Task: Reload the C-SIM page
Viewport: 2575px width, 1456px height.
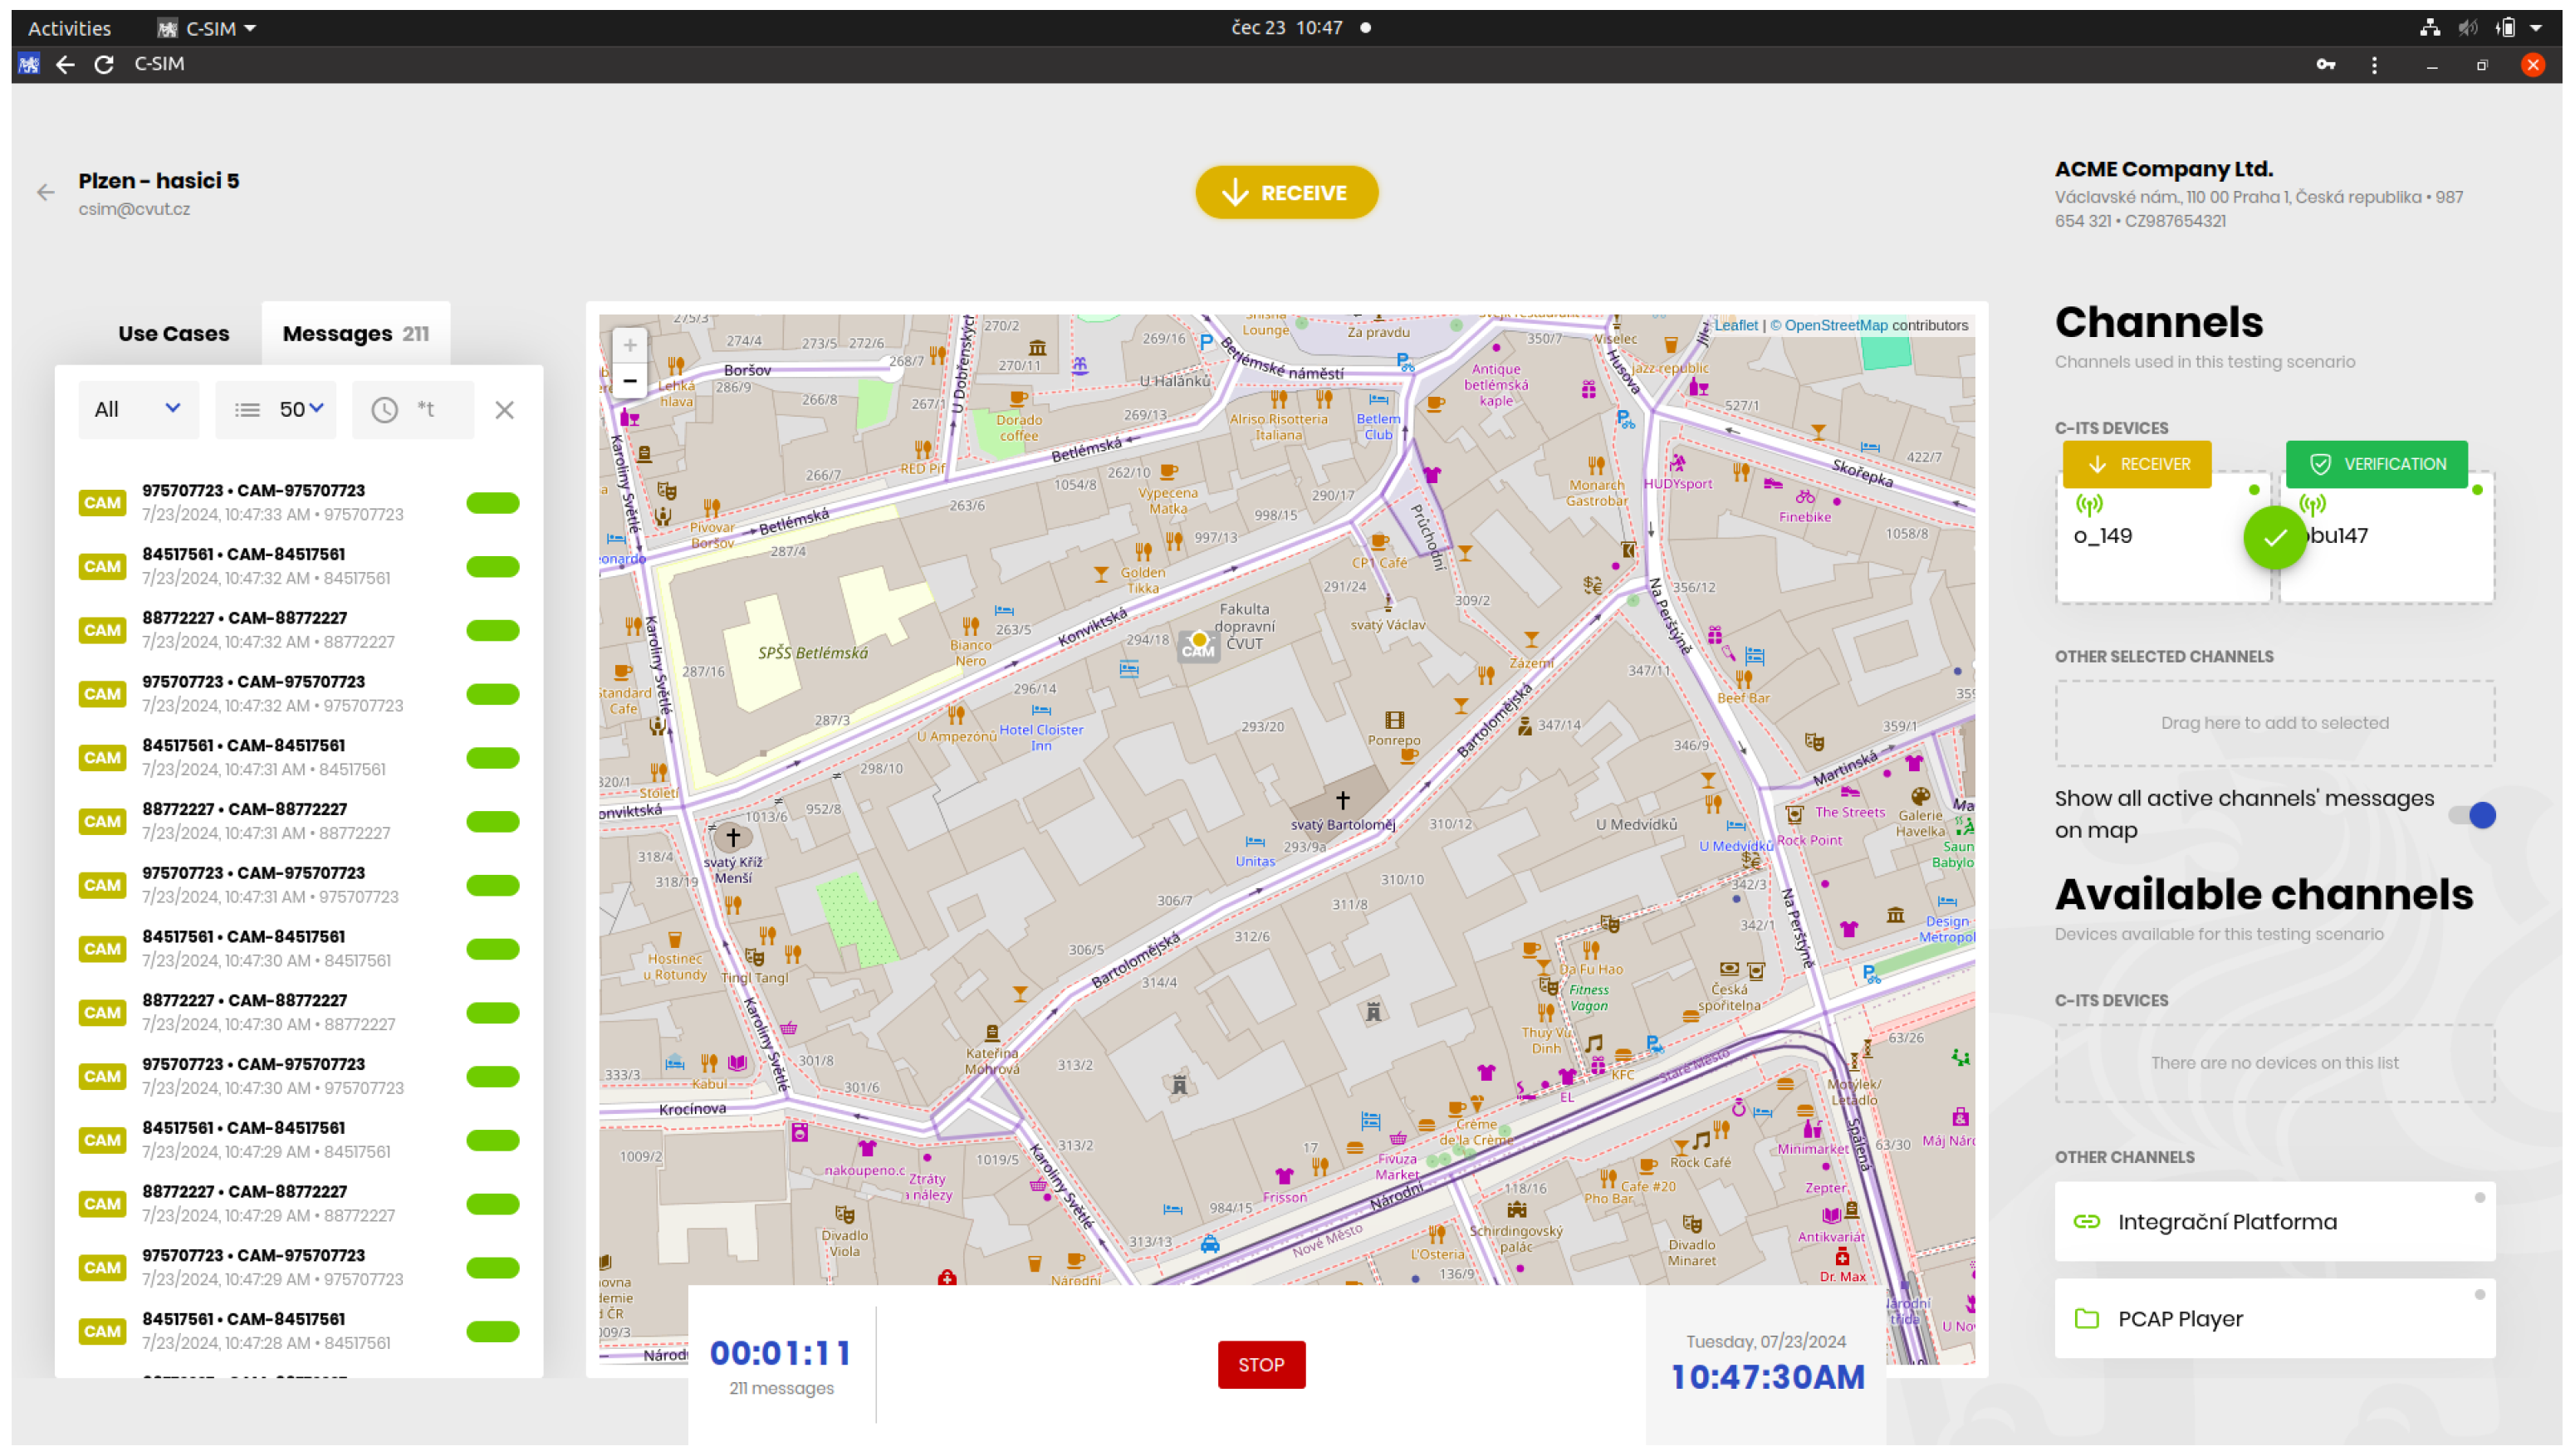Action: 104,64
